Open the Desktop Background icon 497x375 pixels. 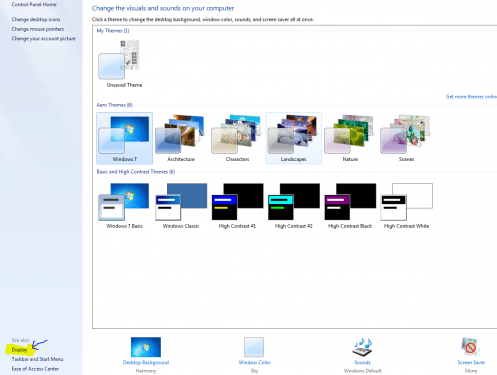146,347
